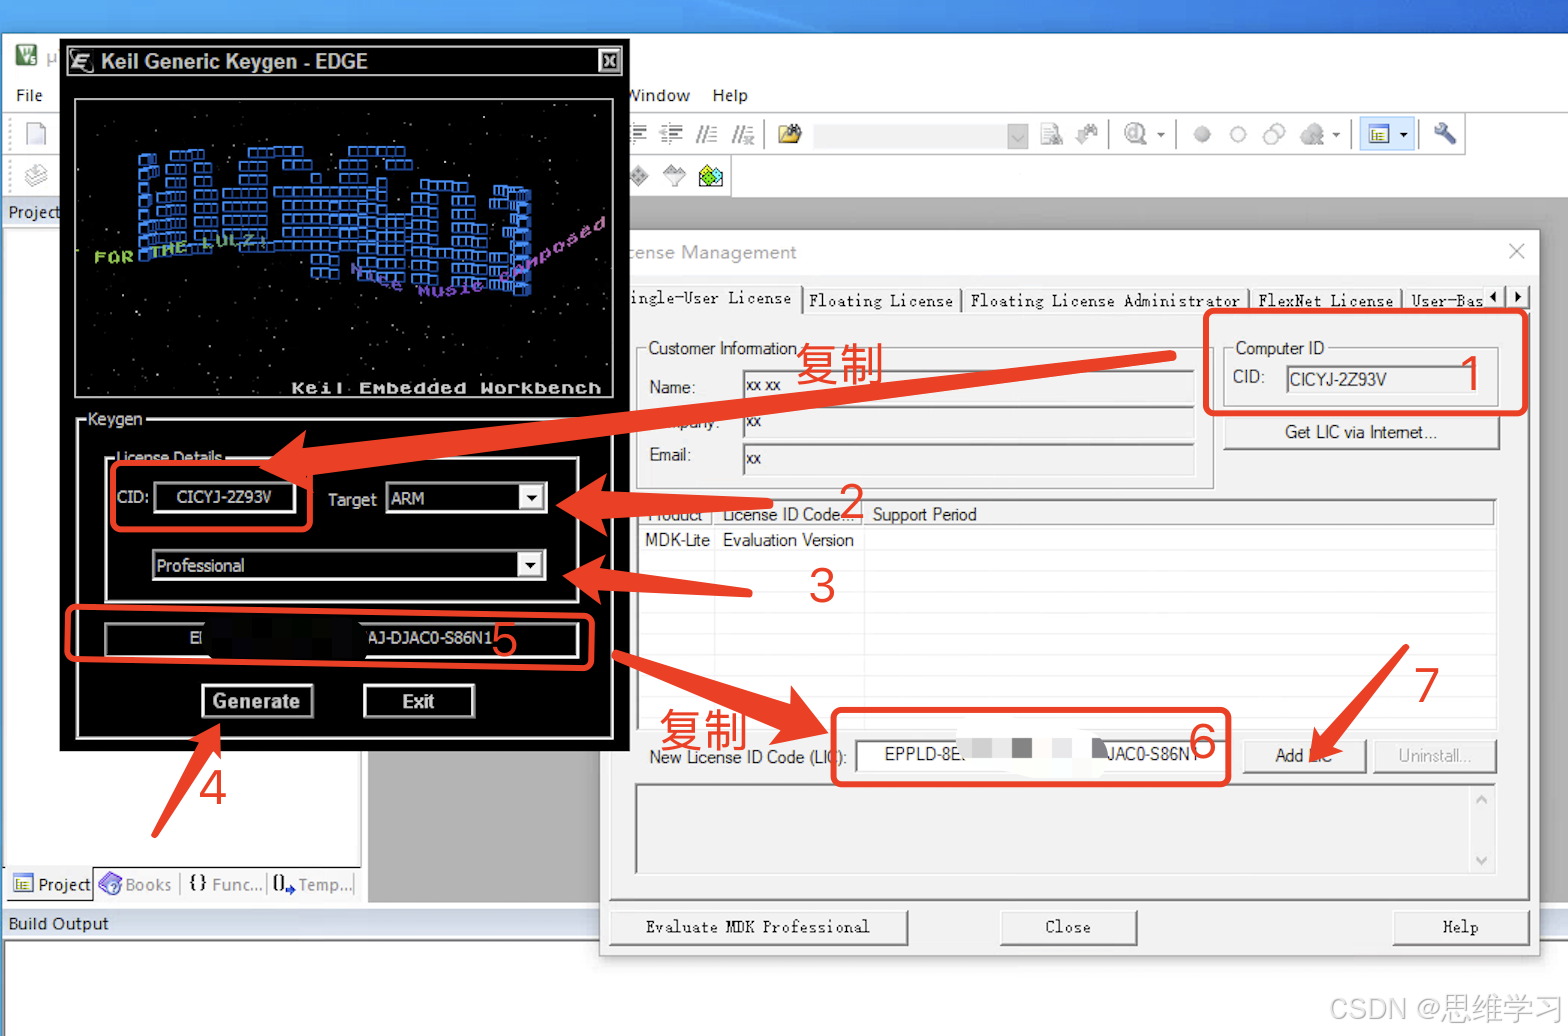Open the Help menu
This screenshot has width=1568, height=1036.
pyautogui.click(x=730, y=95)
